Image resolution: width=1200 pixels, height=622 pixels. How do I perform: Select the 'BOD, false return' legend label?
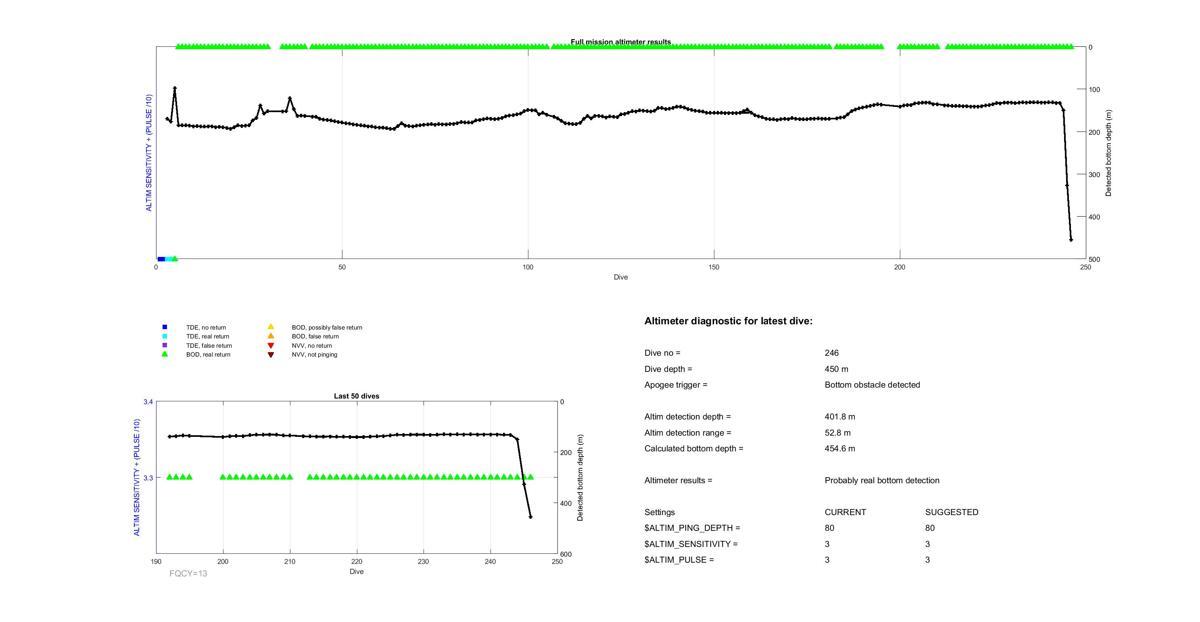pos(315,336)
